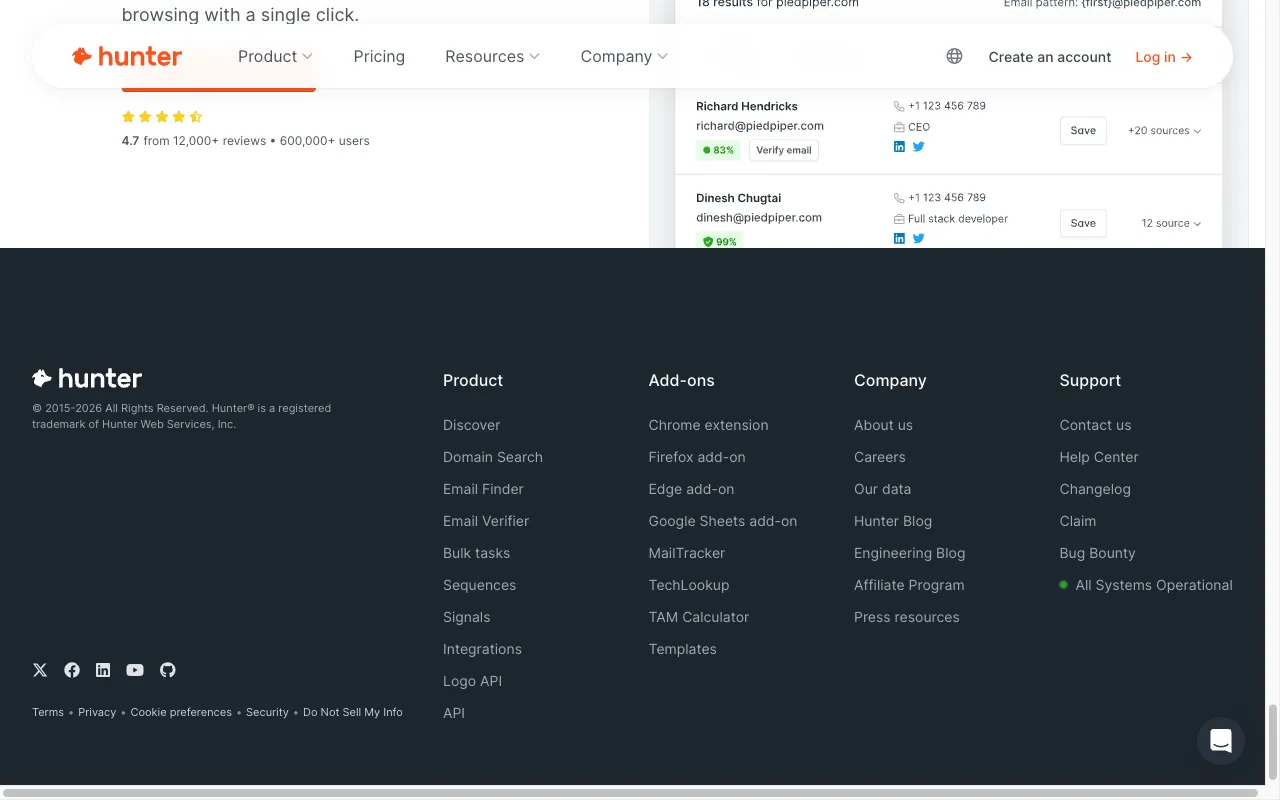Click the vertical page scrollbar
Screen dimensions: 1280x800
pos(1272,740)
